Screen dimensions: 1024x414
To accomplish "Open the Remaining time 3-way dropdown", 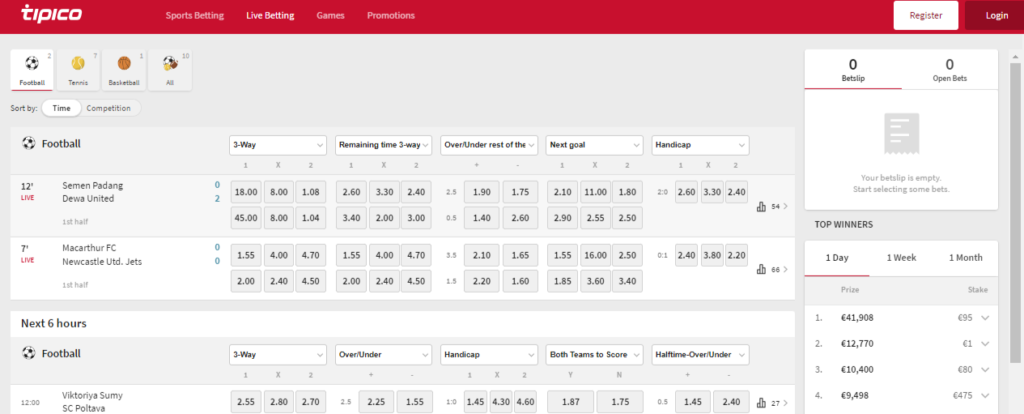I will (383, 145).
